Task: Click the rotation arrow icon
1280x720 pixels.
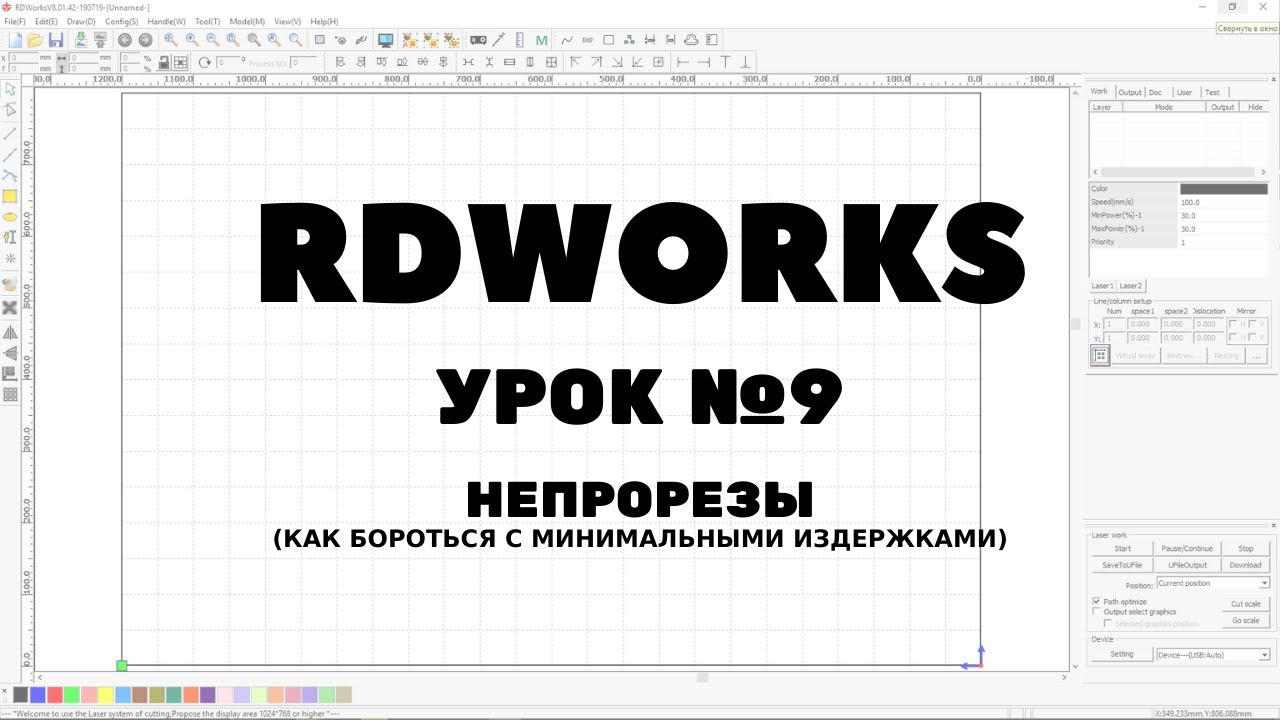Action: pyautogui.click(x=205, y=62)
